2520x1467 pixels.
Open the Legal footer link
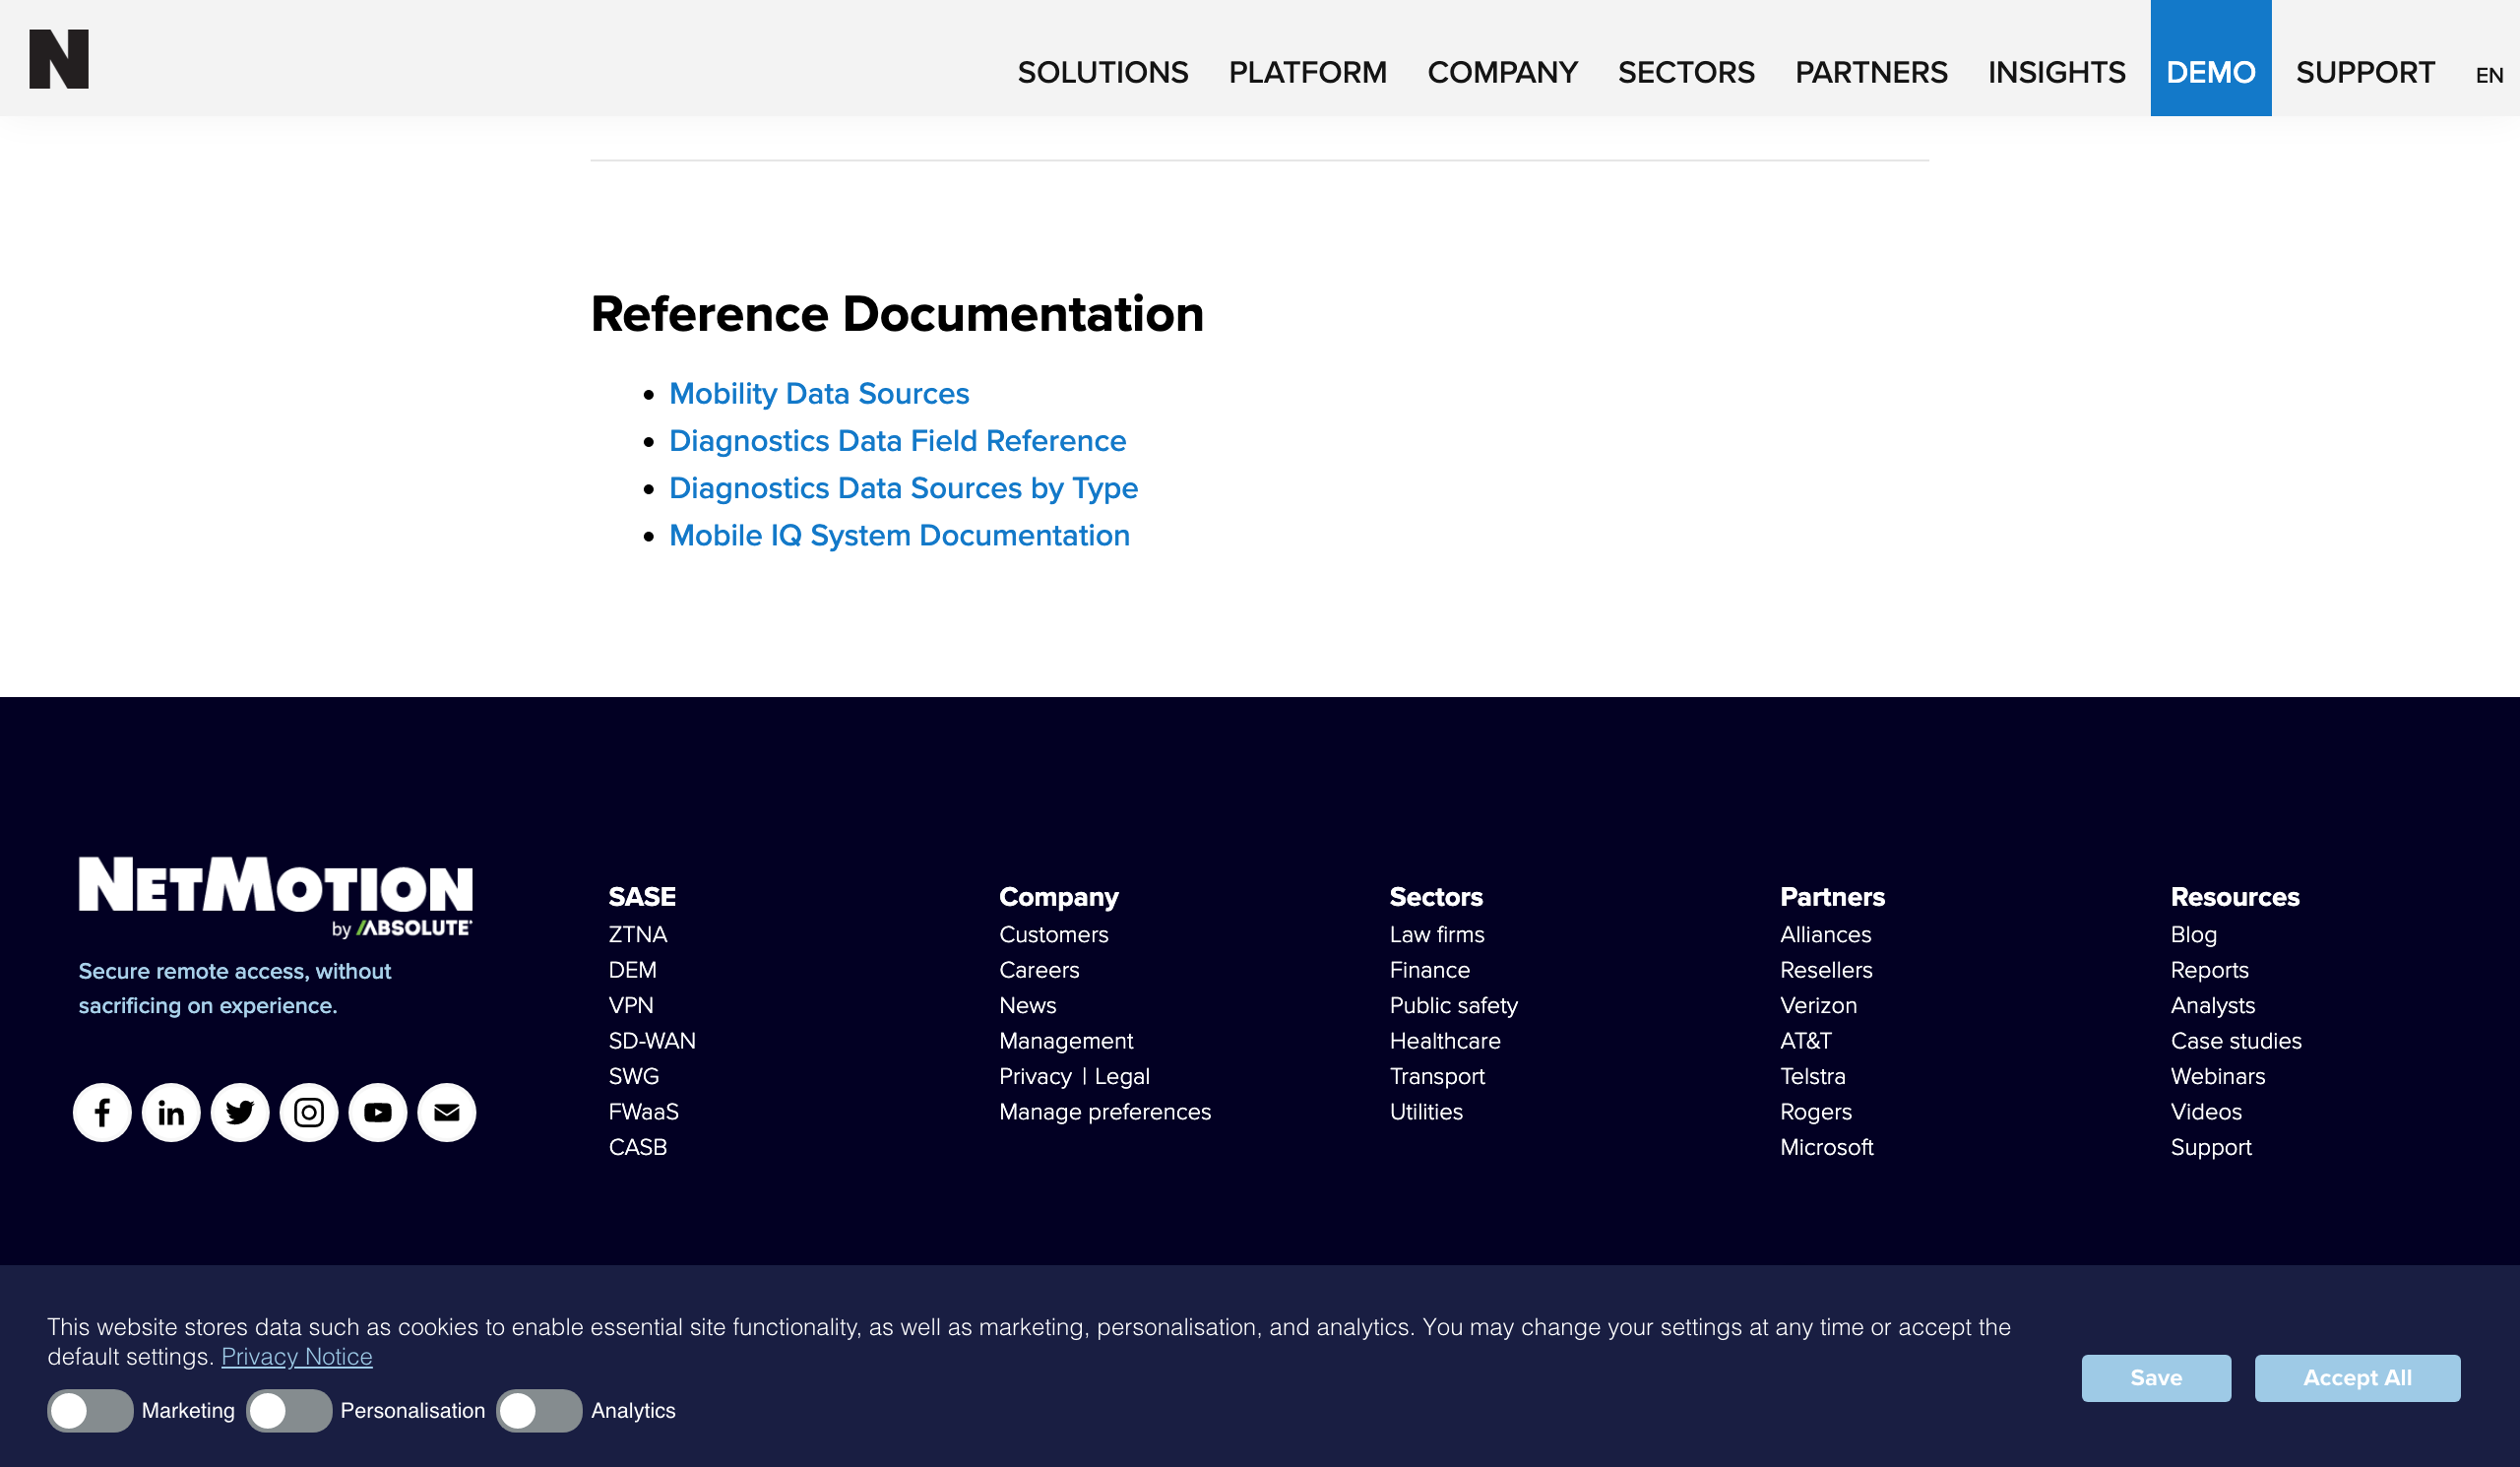[x=1122, y=1076]
